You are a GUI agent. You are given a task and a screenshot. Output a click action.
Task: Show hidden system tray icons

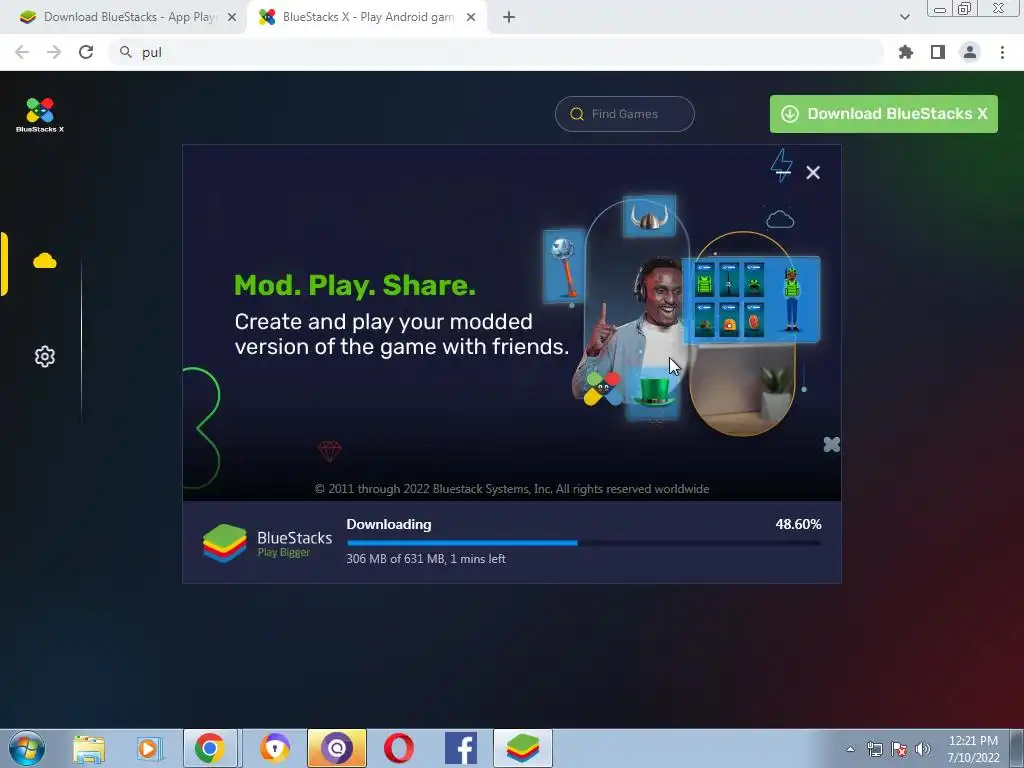(850, 749)
